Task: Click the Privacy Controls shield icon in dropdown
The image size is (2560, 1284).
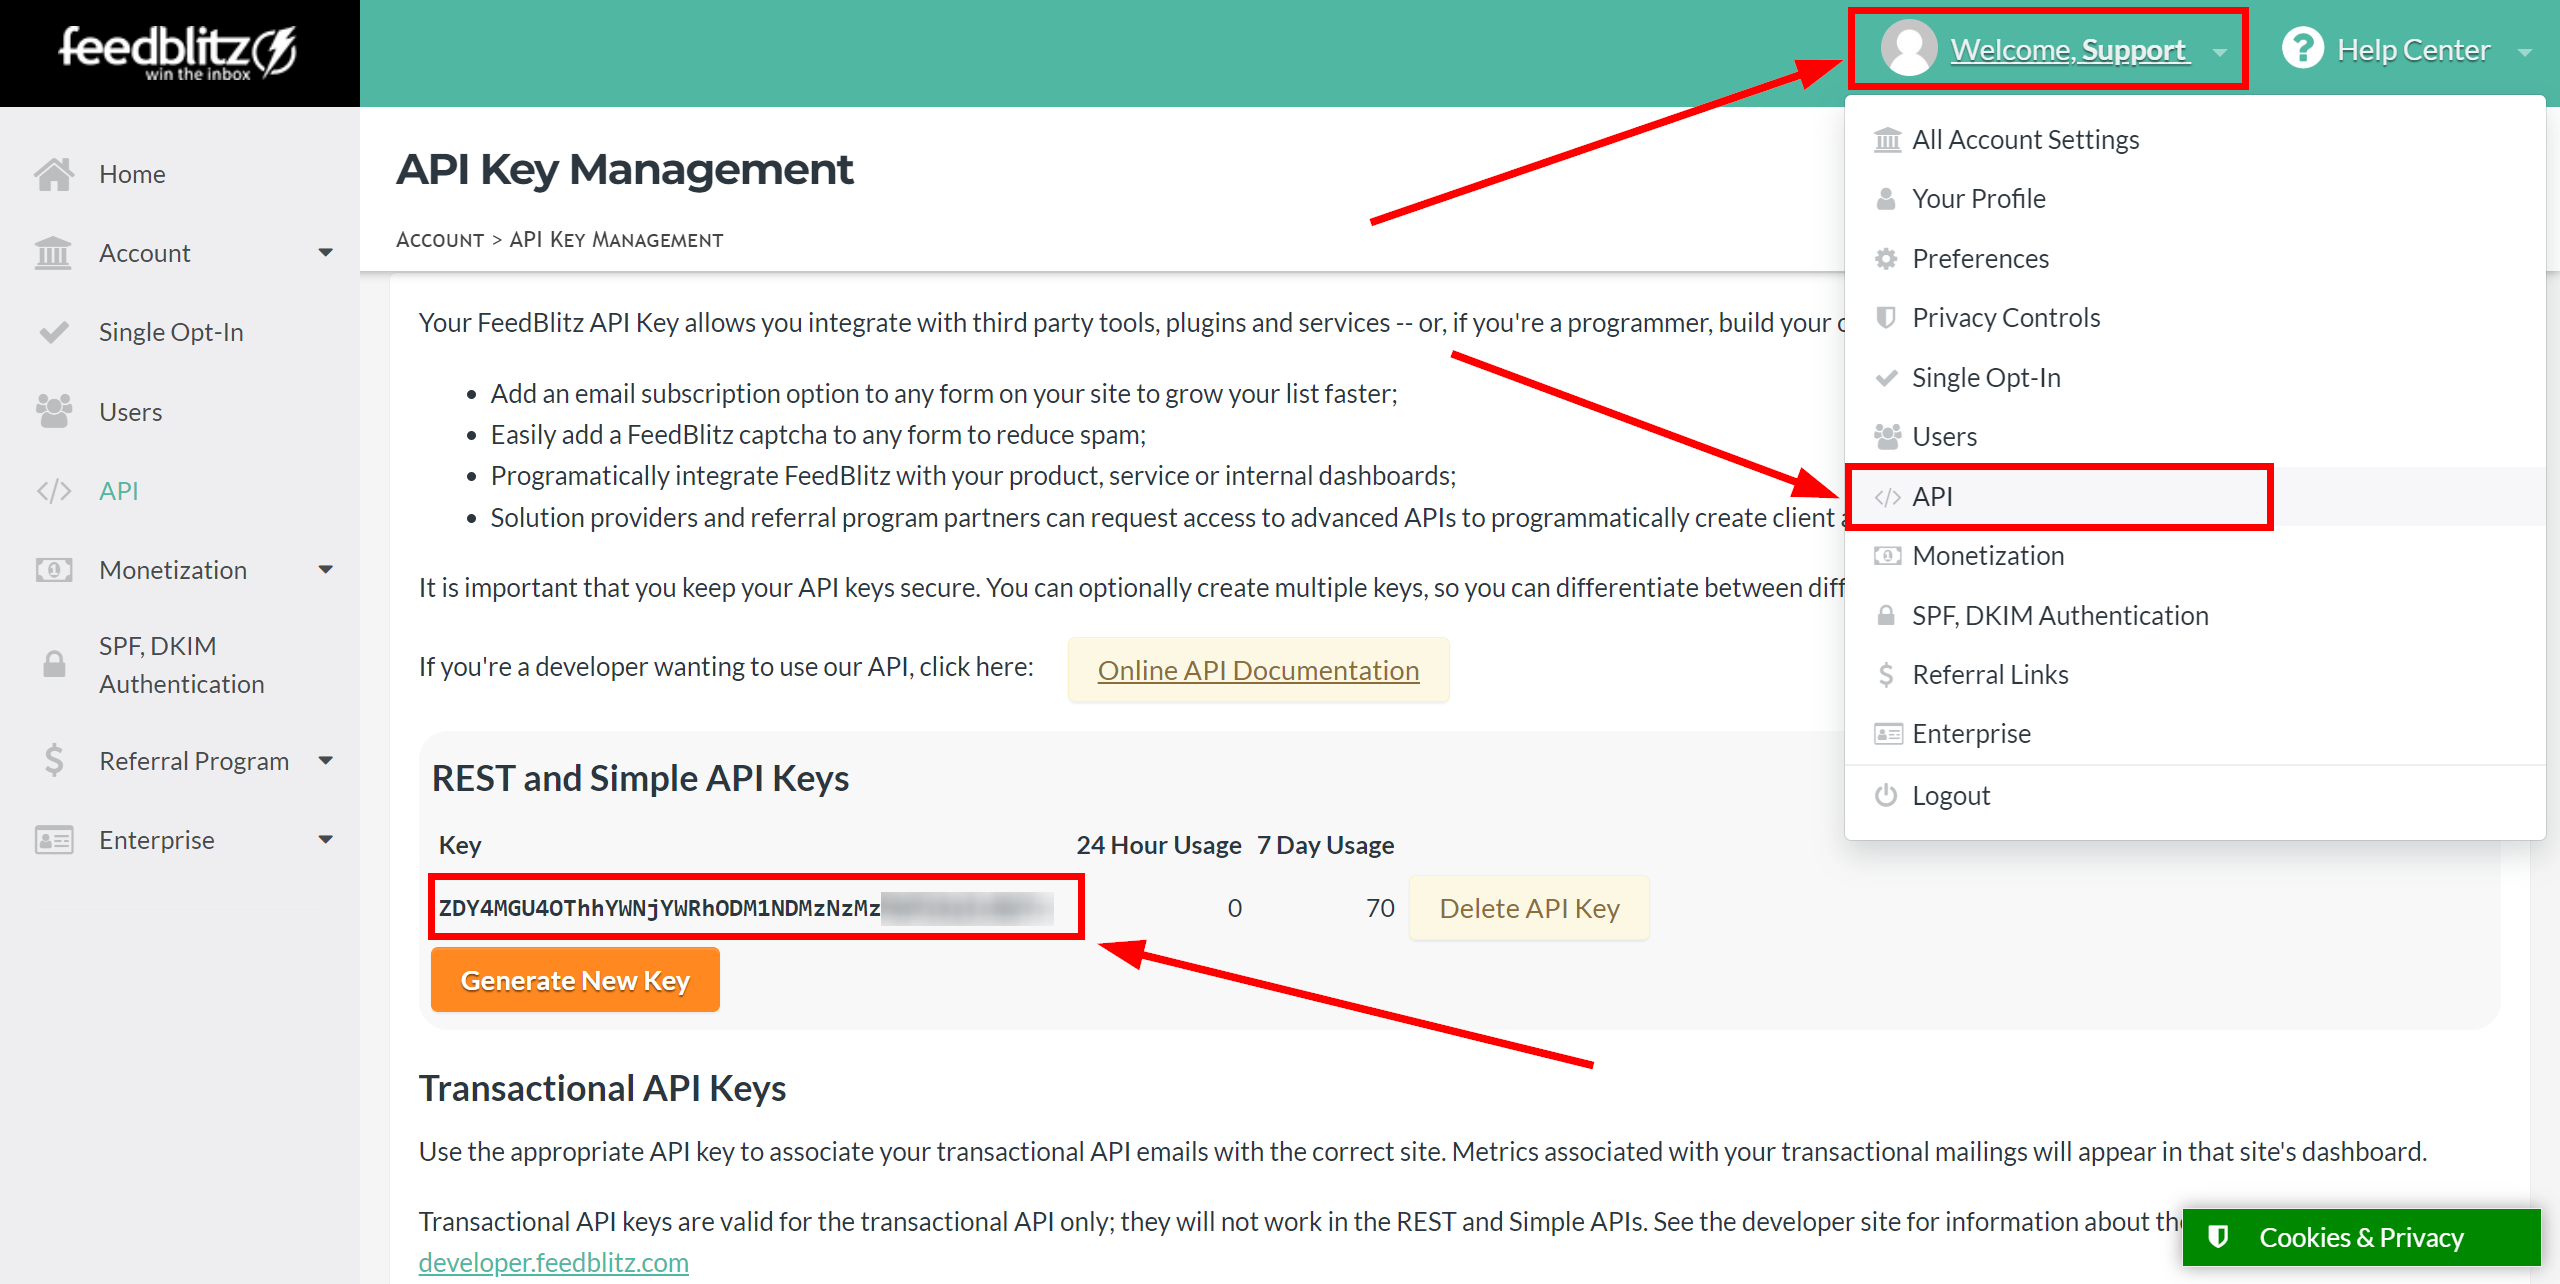Action: [x=1886, y=318]
